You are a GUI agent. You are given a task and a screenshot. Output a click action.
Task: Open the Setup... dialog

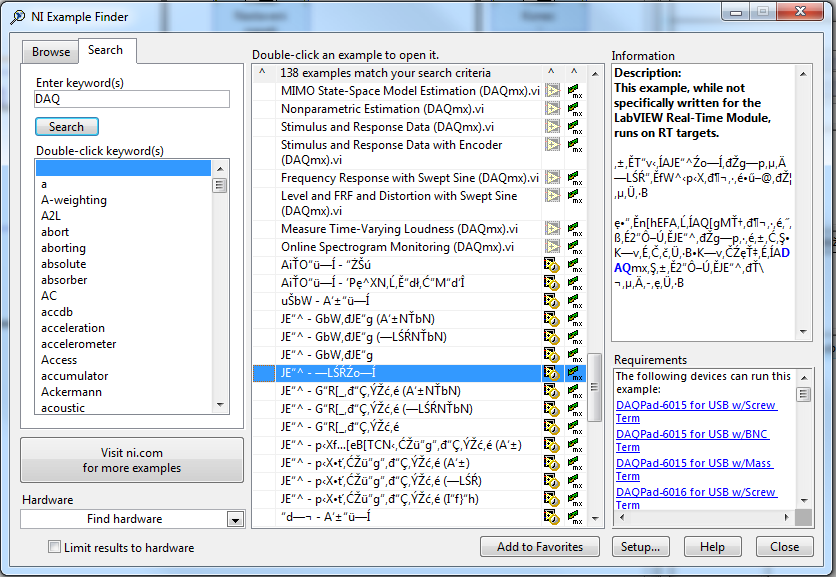(640, 547)
